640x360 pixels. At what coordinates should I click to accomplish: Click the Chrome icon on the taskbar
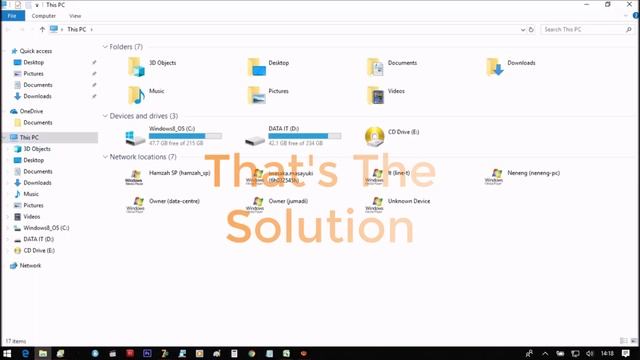click(x=251, y=353)
